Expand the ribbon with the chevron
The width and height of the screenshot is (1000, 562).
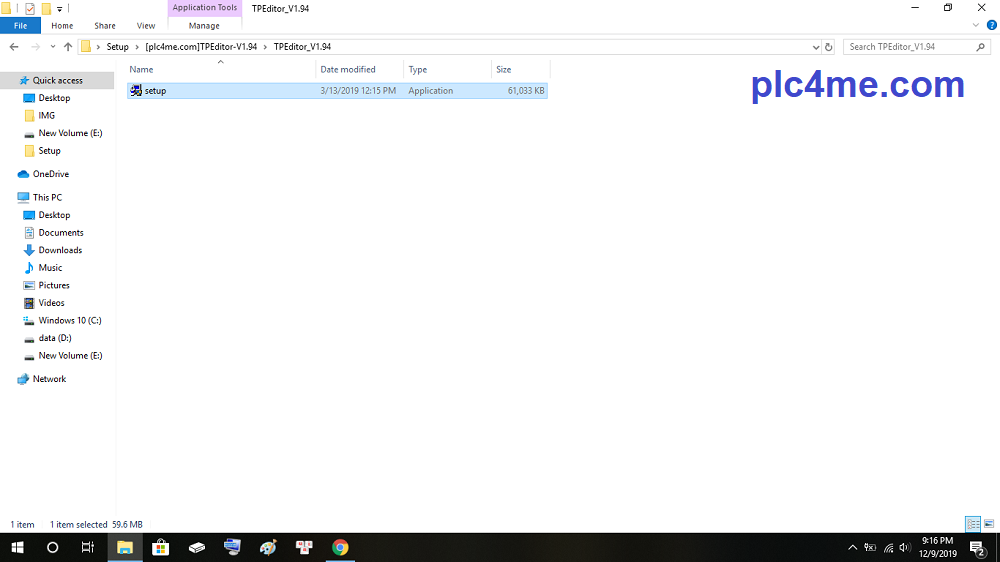[976, 25]
